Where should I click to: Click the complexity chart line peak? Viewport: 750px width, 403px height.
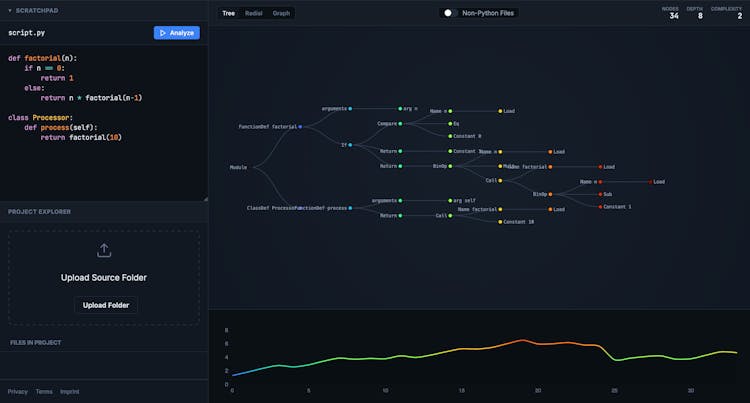point(521,340)
